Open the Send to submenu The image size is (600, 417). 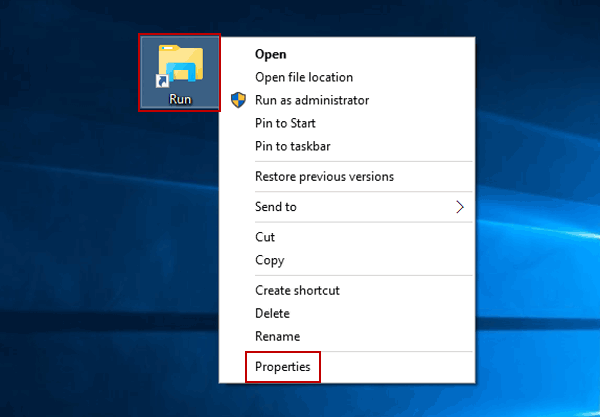pyautogui.click(x=347, y=207)
